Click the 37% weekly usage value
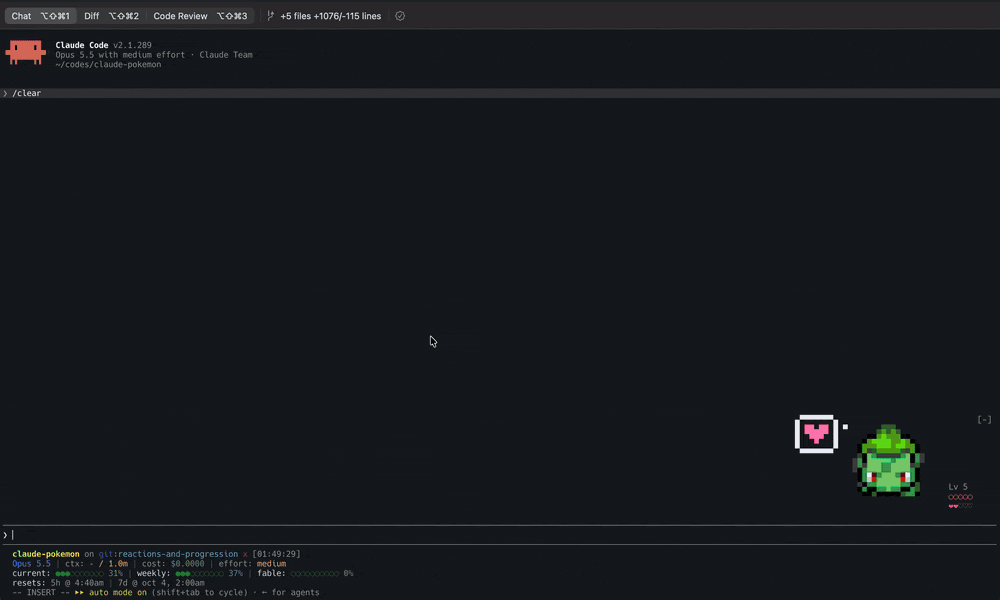This screenshot has height=600, width=1000. [x=235, y=573]
